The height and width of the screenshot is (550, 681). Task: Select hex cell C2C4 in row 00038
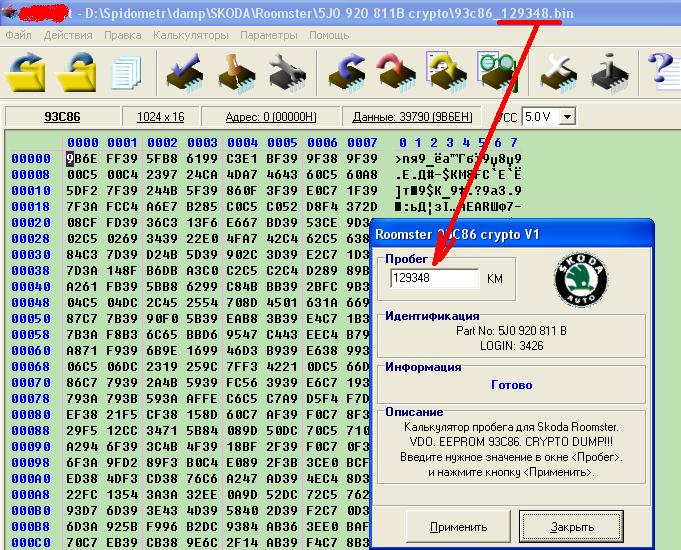pyautogui.click(x=282, y=271)
